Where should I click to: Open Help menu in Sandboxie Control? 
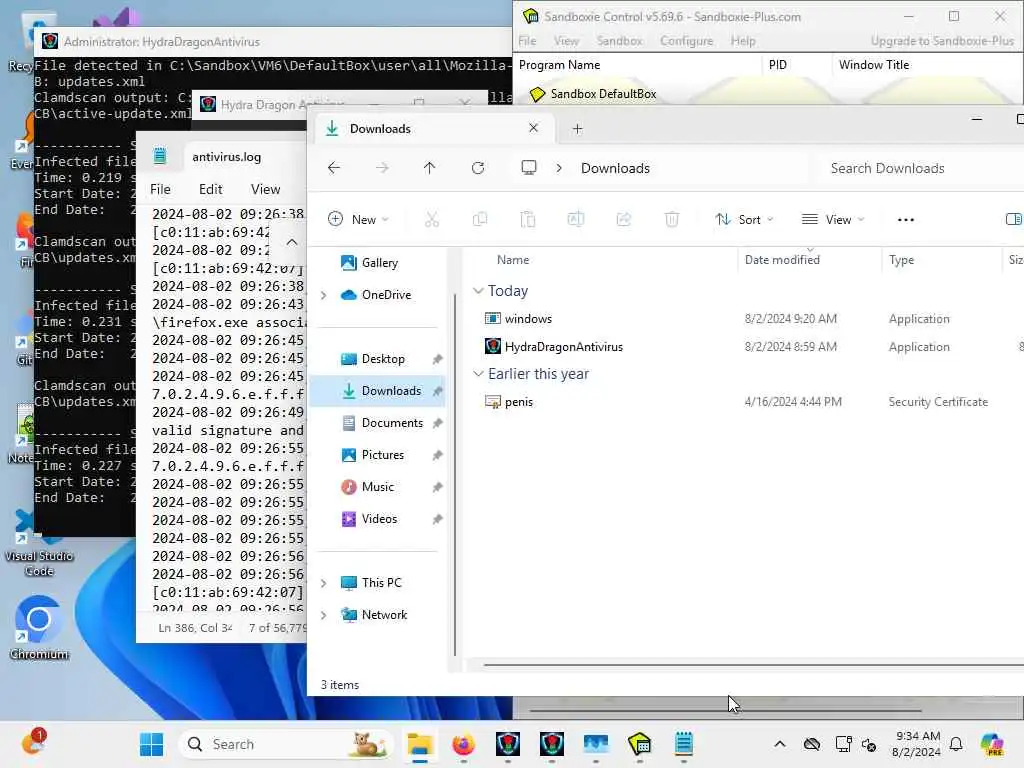[x=743, y=40]
